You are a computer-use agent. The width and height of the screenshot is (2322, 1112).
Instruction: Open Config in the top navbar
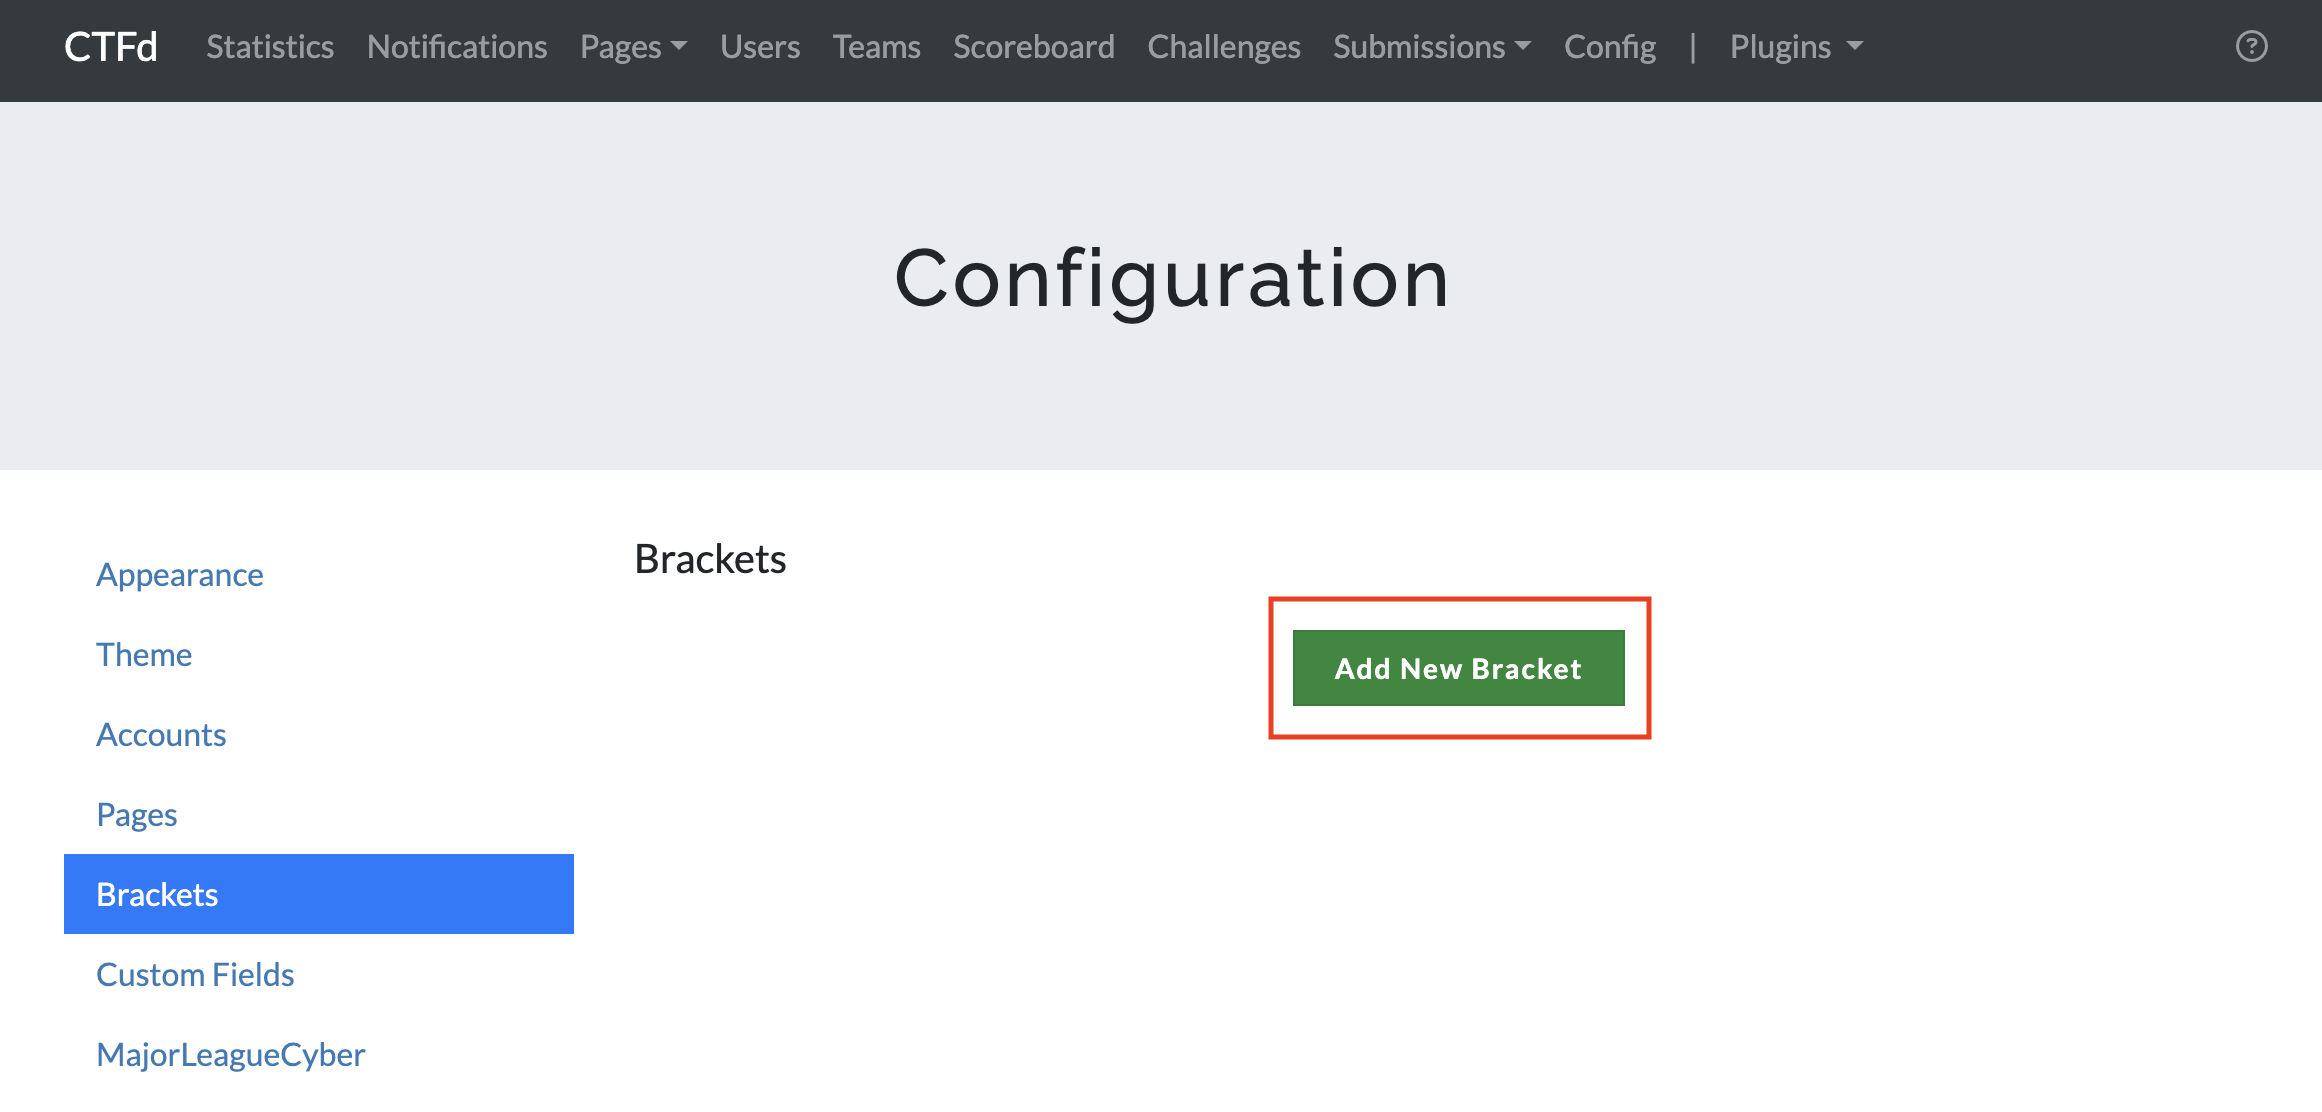(x=1609, y=47)
